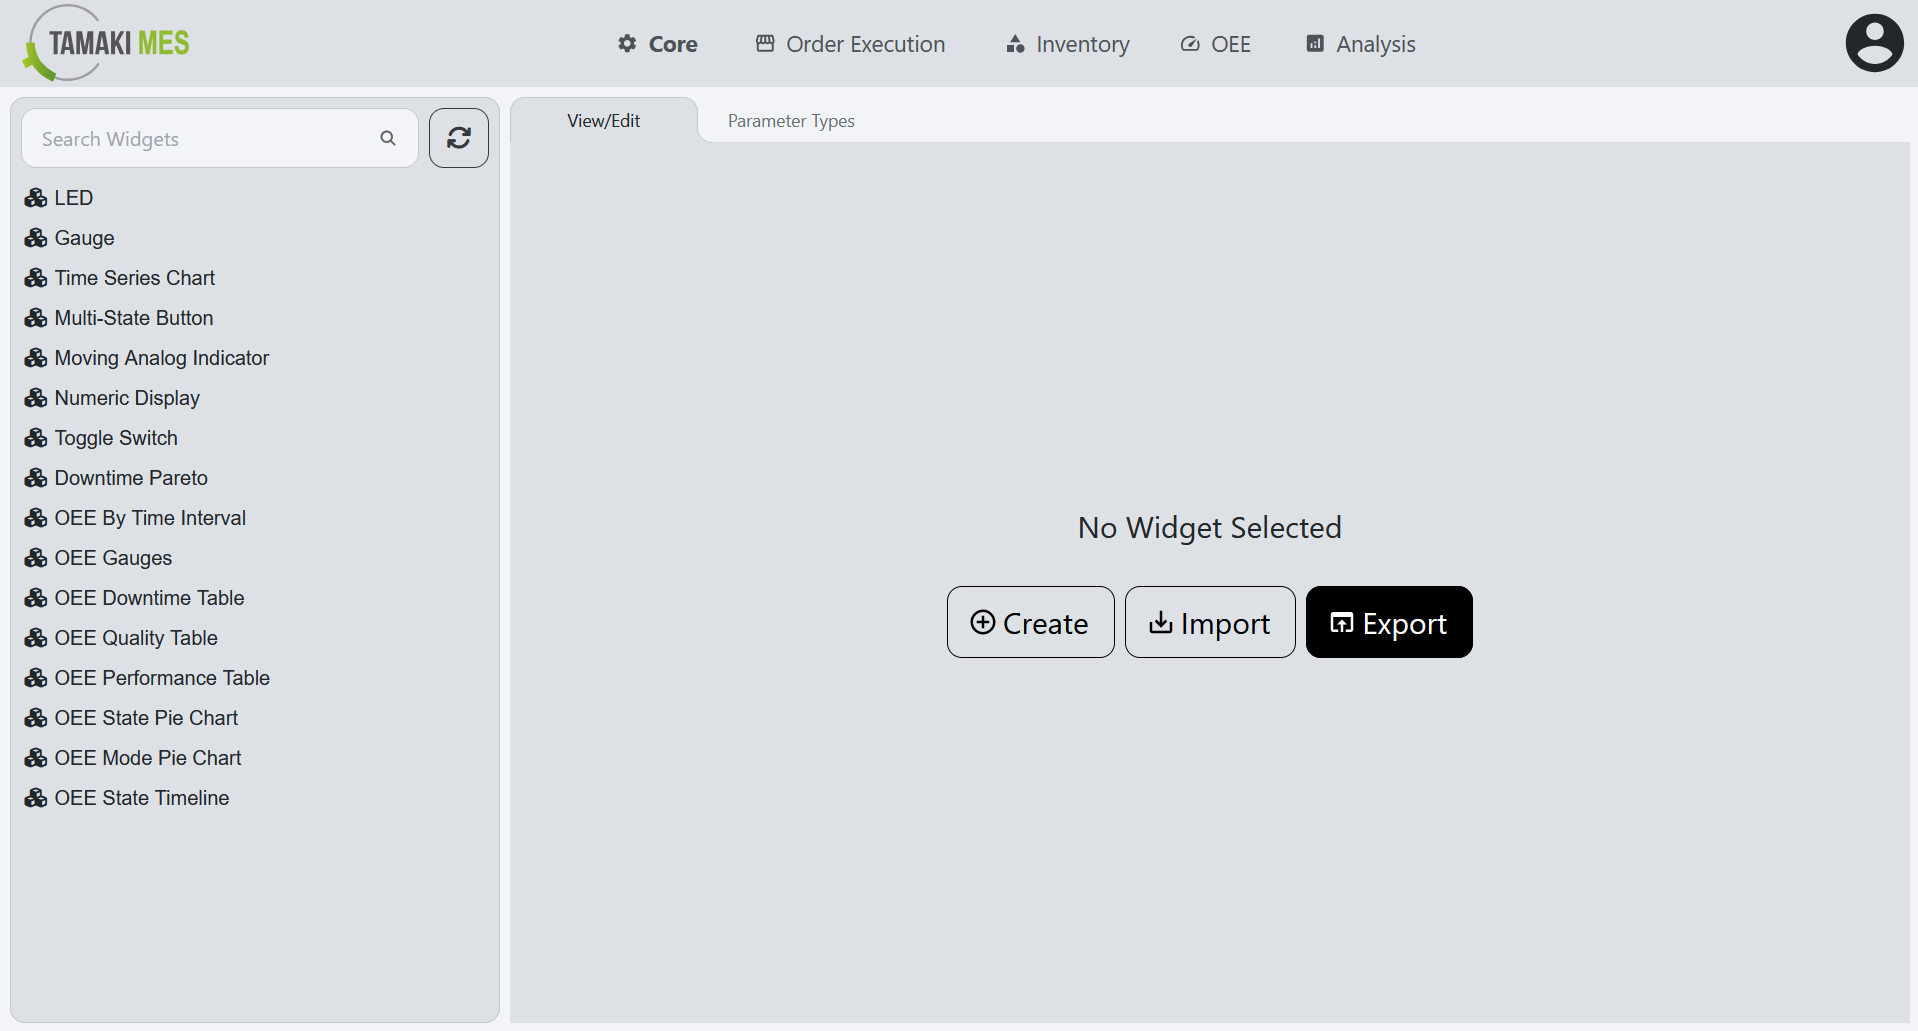Switch to the Parameter Types tab
Screen dimensions: 1918x1031
[x=790, y=120]
